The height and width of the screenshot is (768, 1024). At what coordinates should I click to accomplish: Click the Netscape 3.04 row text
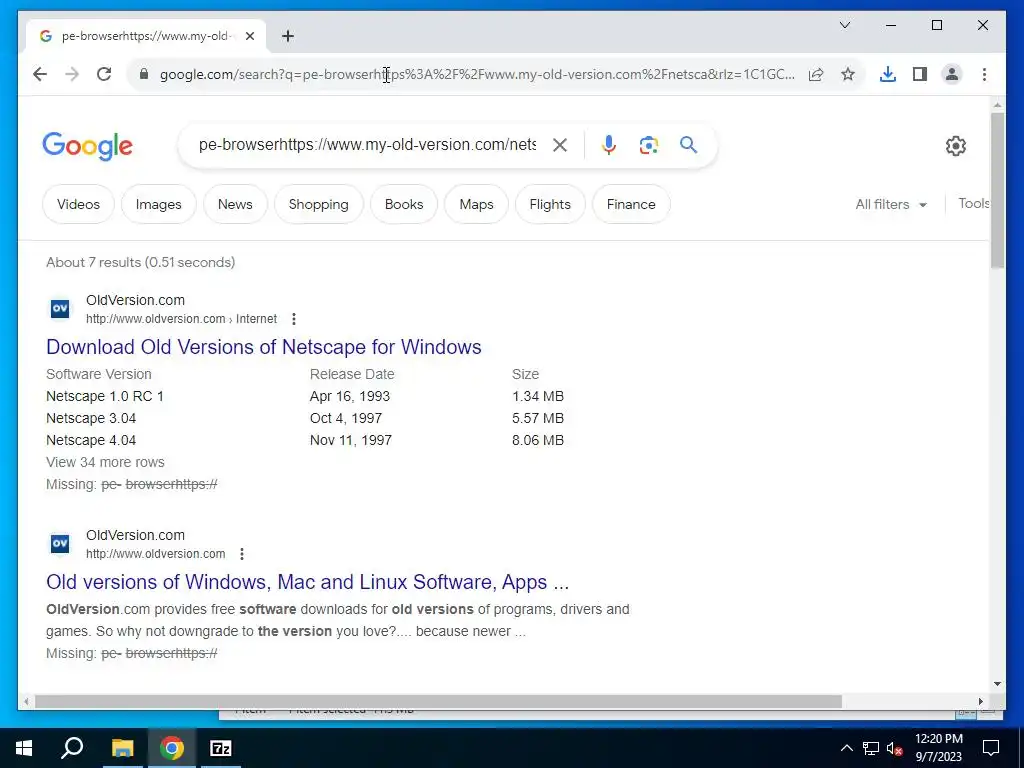(91, 418)
